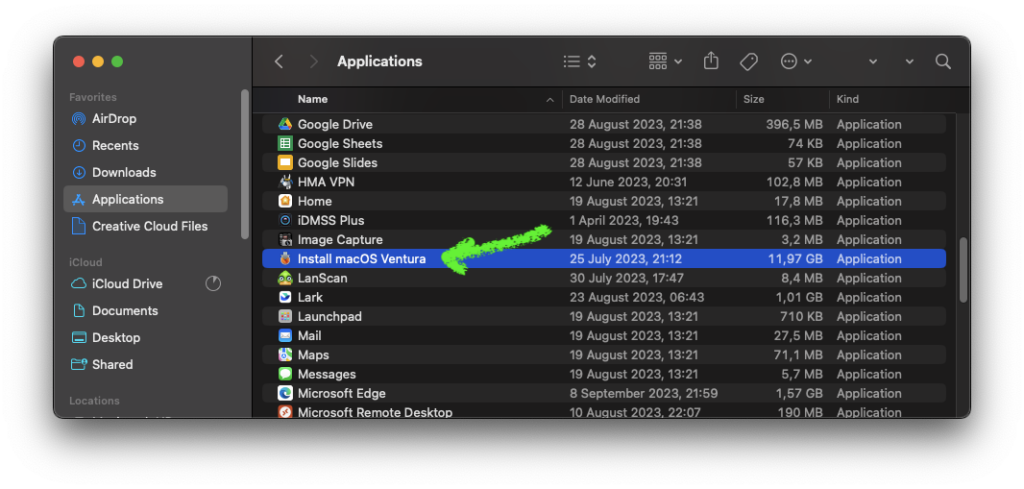1024x489 pixels.
Task: Click the Microsoft Remote Desktop app icon
Action: tap(285, 412)
